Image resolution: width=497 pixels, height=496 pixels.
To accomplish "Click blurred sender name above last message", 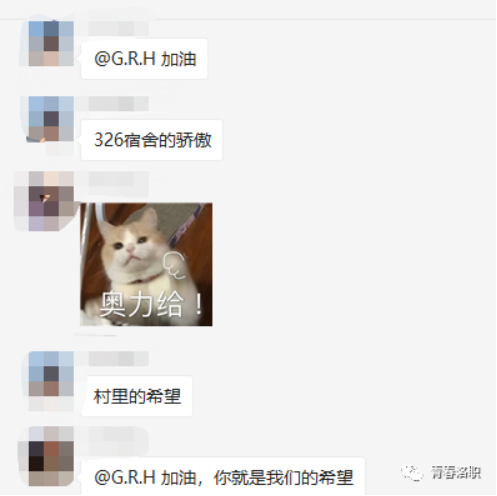I will (118, 434).
